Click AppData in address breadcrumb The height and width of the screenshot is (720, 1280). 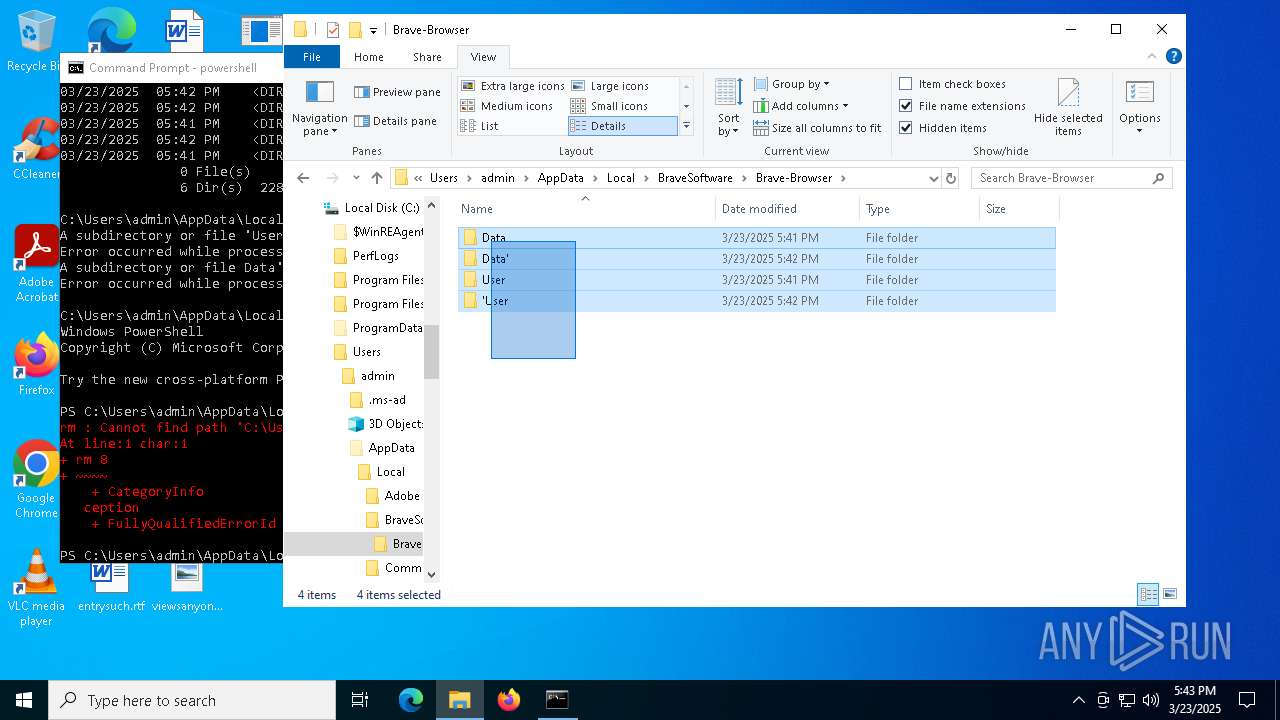pyautogui.click(x=560, y=178)
